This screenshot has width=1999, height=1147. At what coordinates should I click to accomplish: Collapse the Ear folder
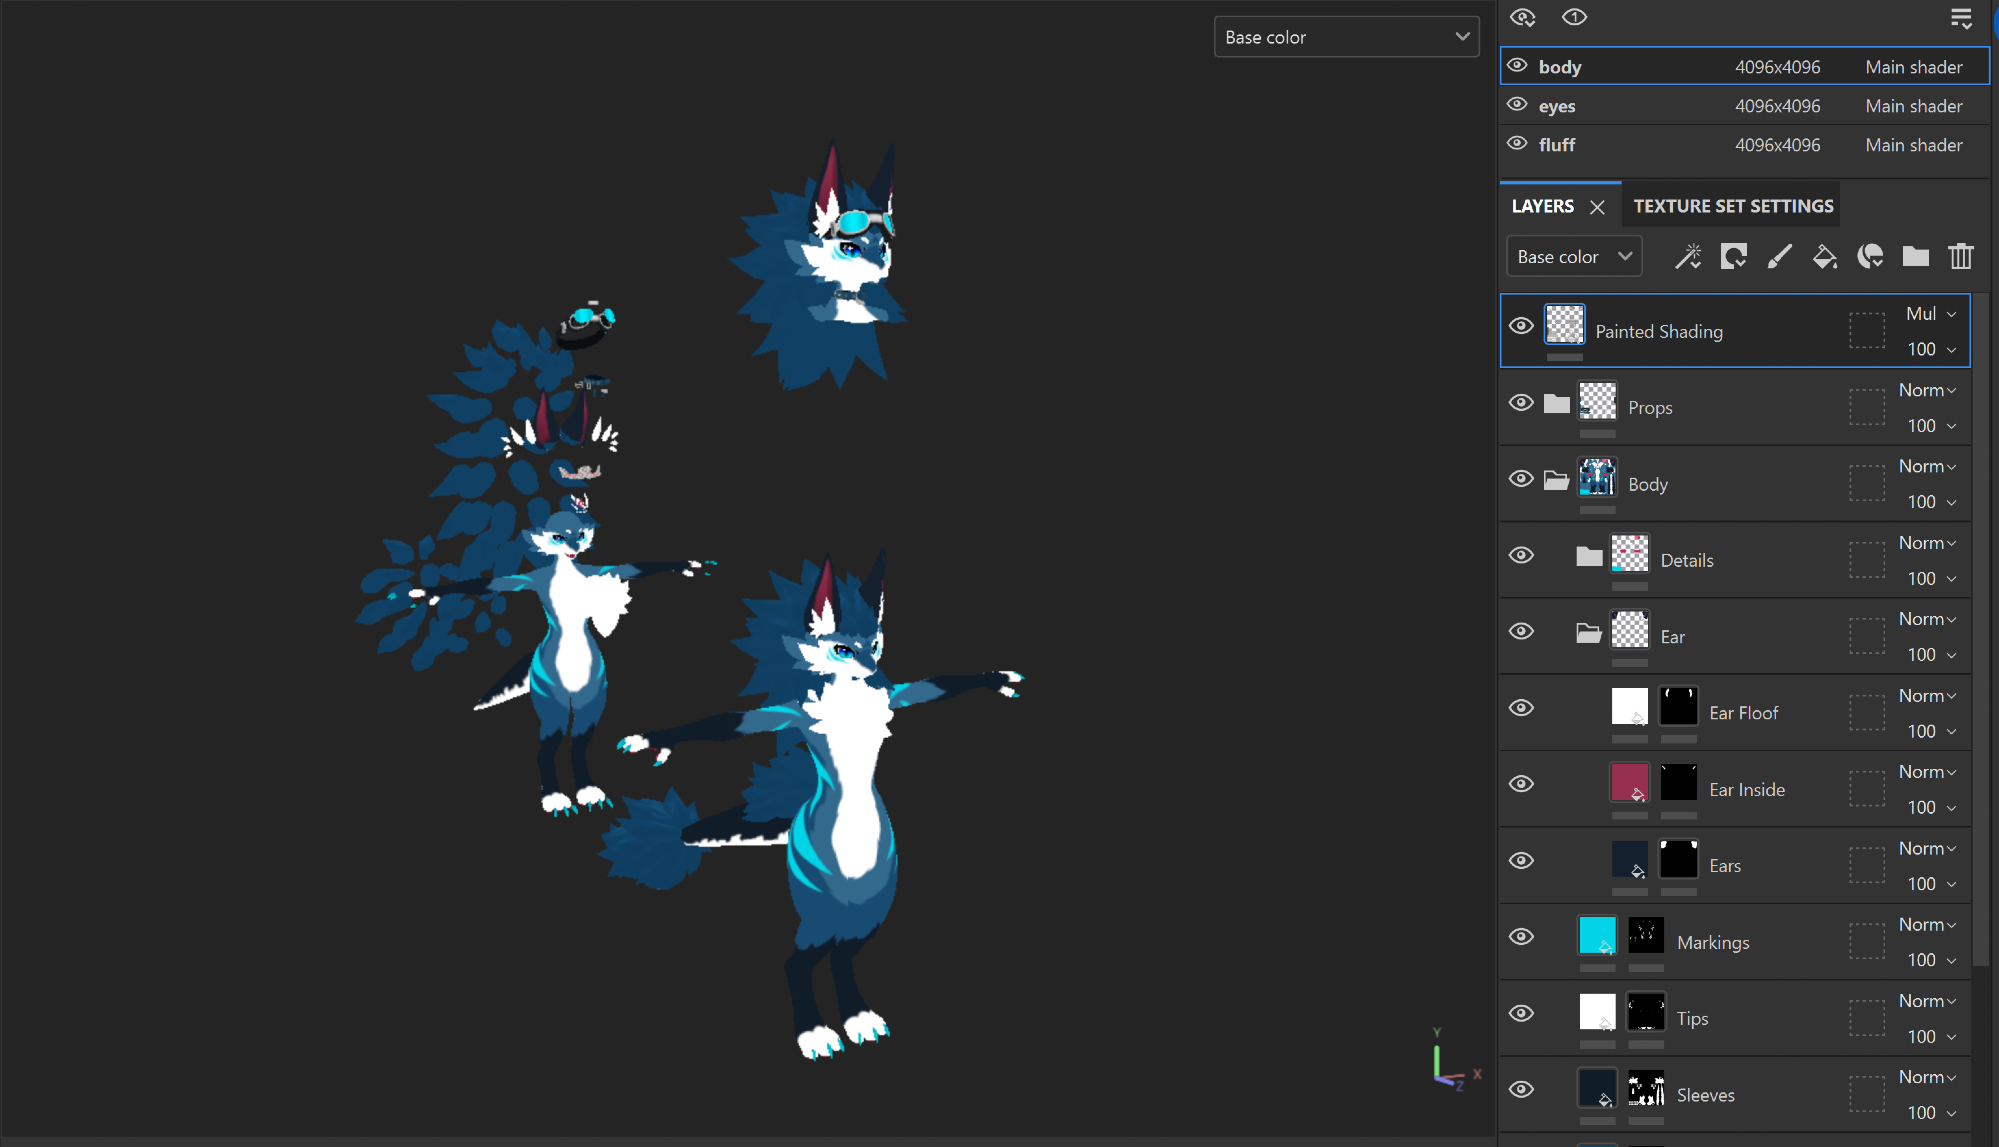coord(1588,633)
